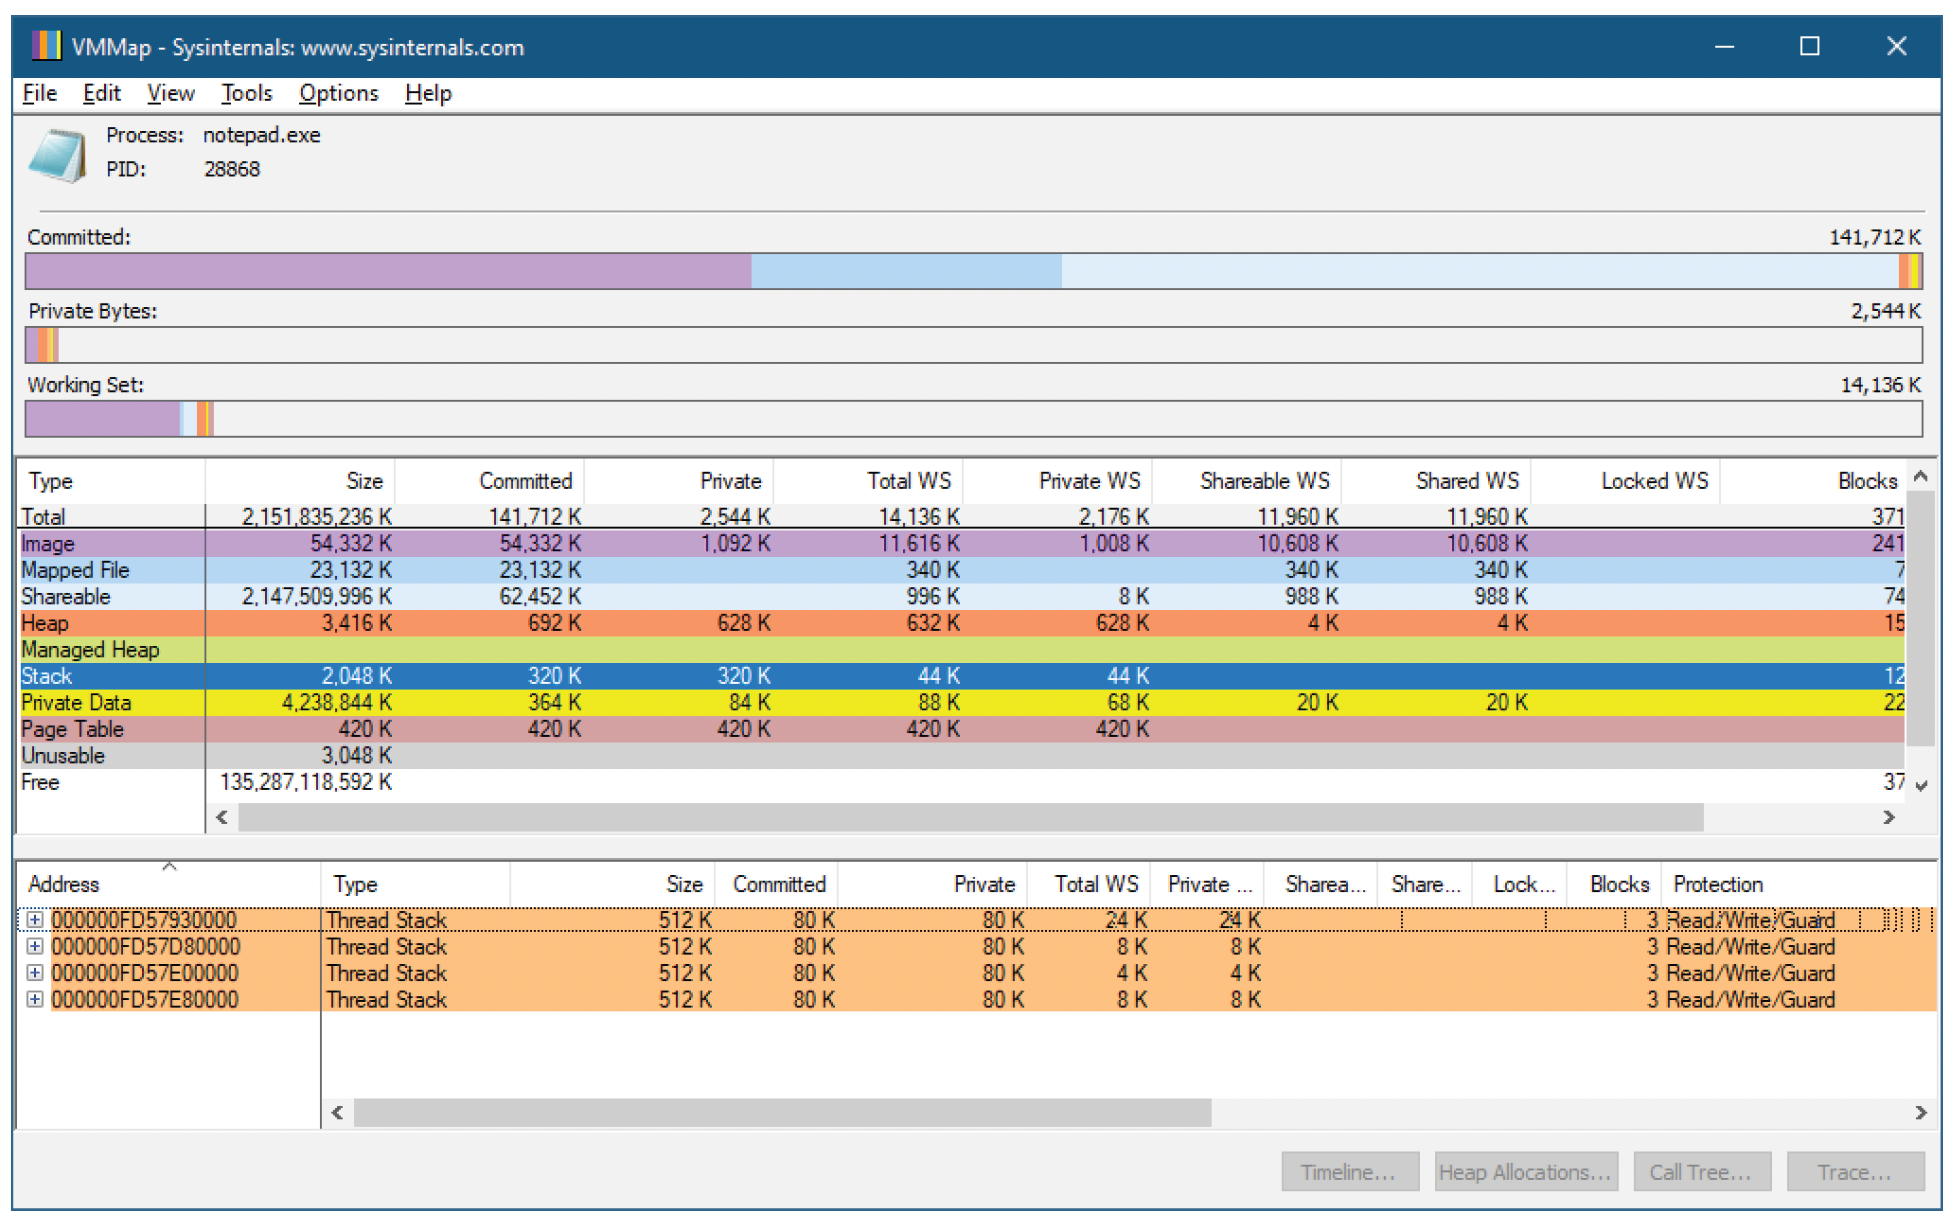
Task: Open the File menu
Action: click(x=39, y=93)
